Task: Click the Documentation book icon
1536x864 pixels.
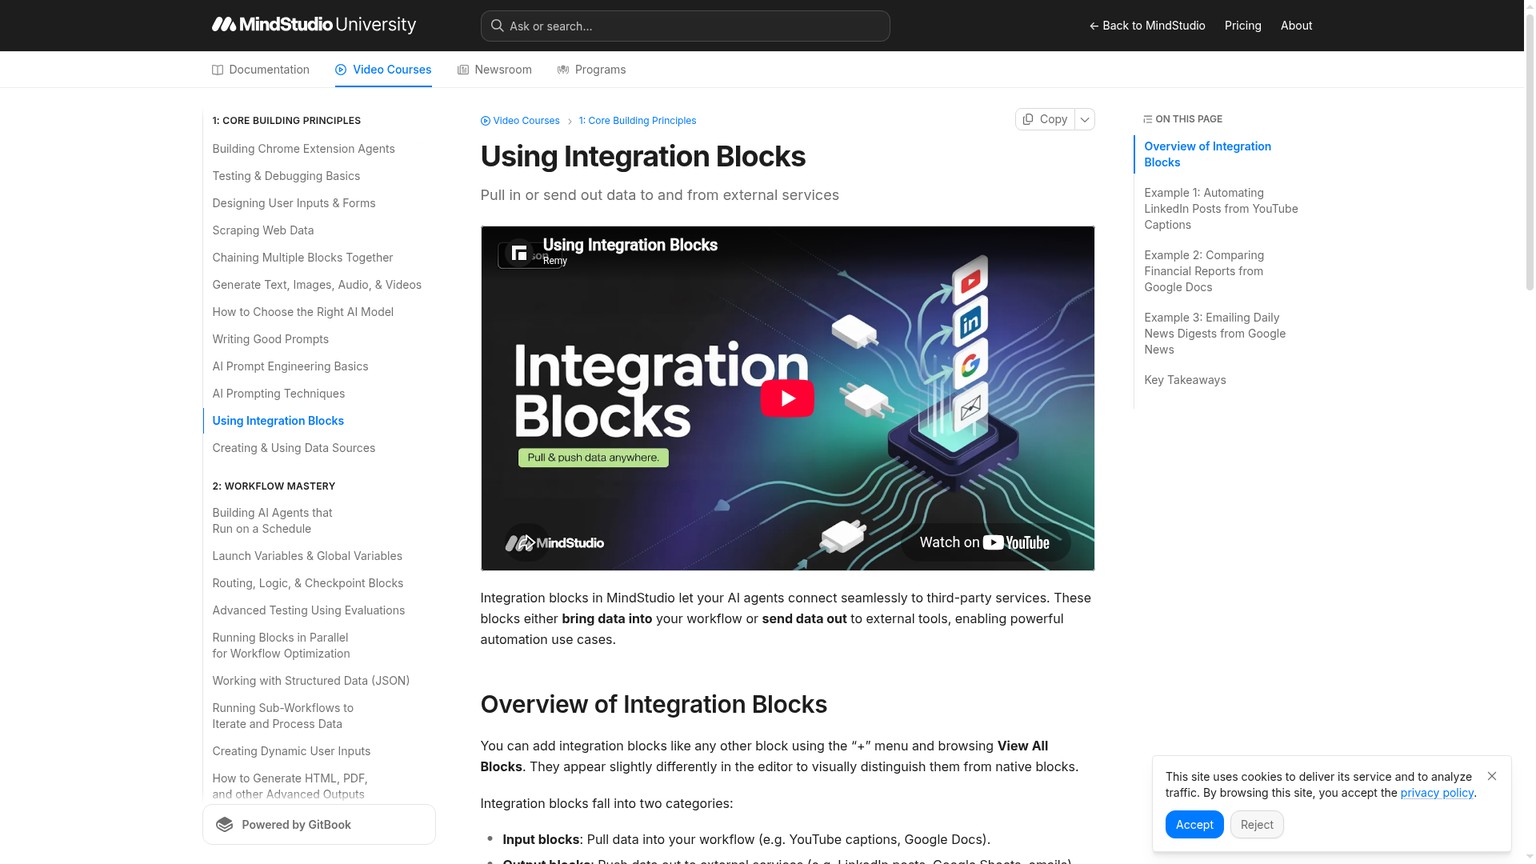Action: (217, 70)
